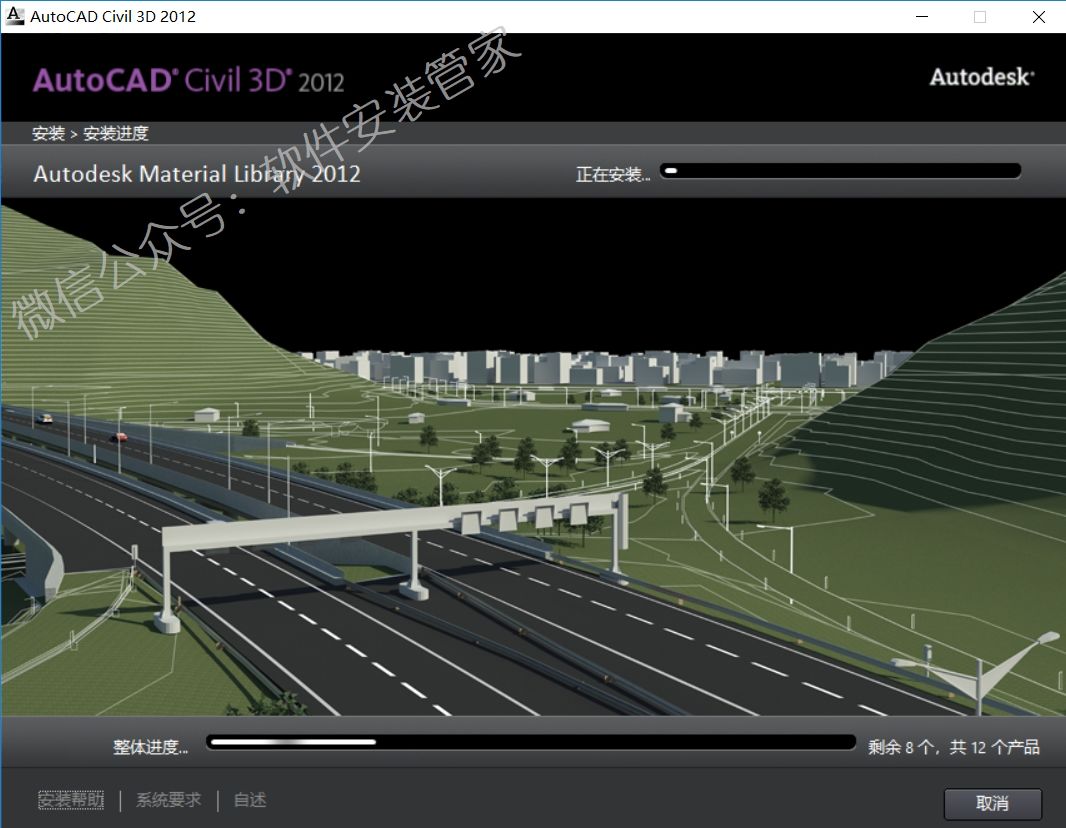Open the 安装帮助 link

pos(71,800)
